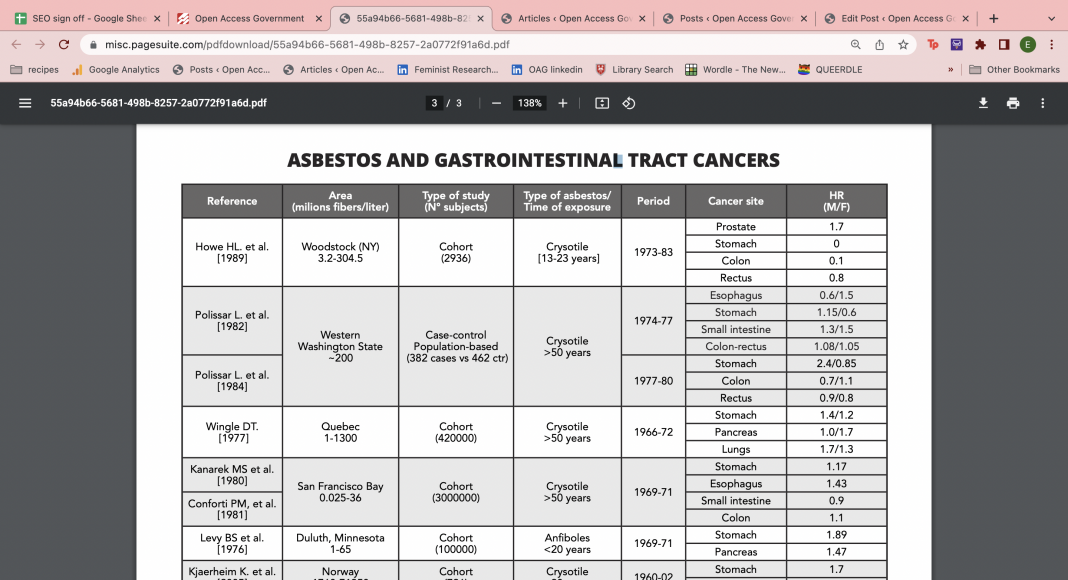Viewport: 1068px width, 580px height.
Task: Expand the tab search chevron
Action: pos(1051,18)
